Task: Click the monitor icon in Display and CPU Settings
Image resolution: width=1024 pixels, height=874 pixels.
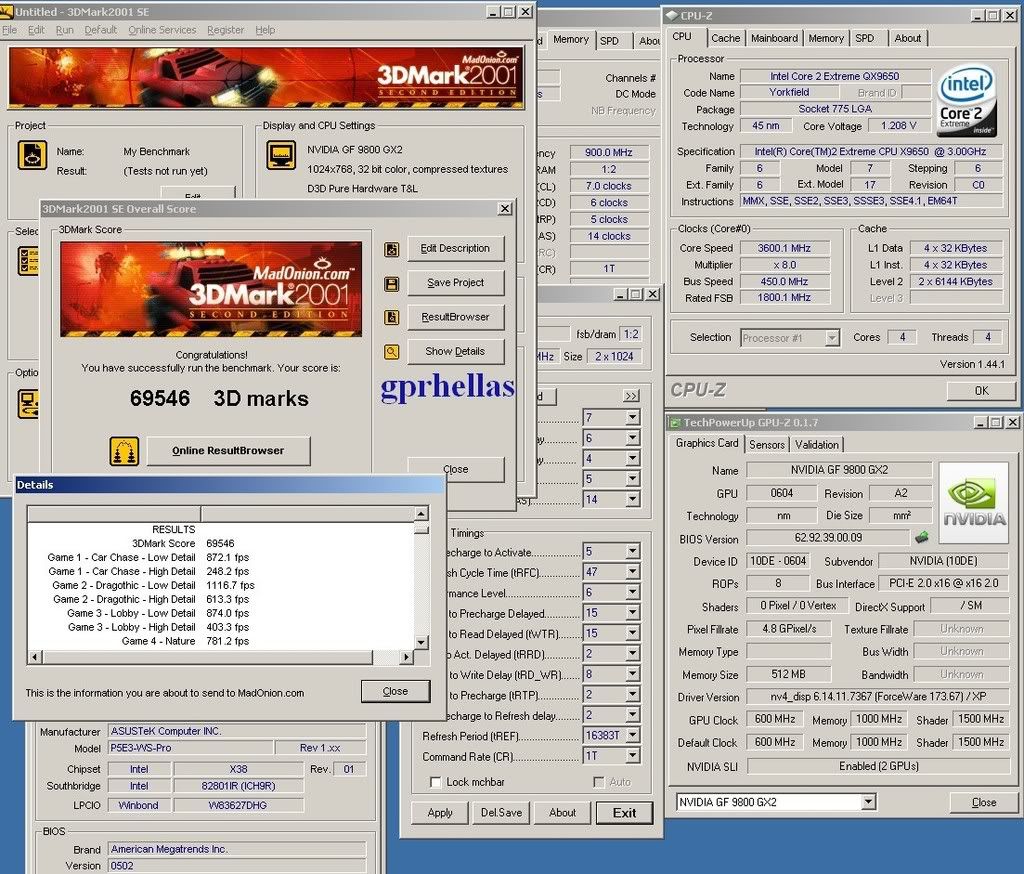Action: pyautogui.click(x=281, y=155)
